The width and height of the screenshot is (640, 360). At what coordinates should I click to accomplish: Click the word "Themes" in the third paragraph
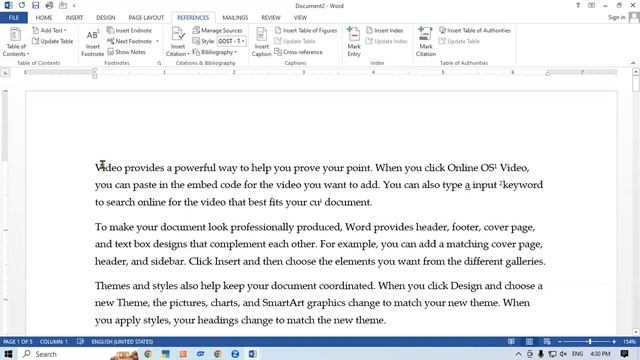[113, 286]
